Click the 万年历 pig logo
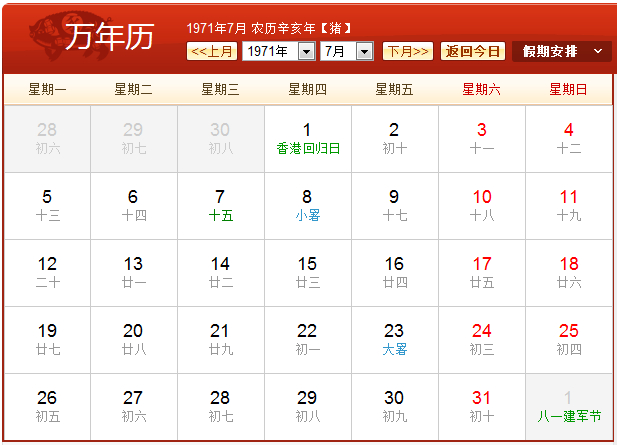The height and width of the screenshot is (445, 617). coord(92,36)
